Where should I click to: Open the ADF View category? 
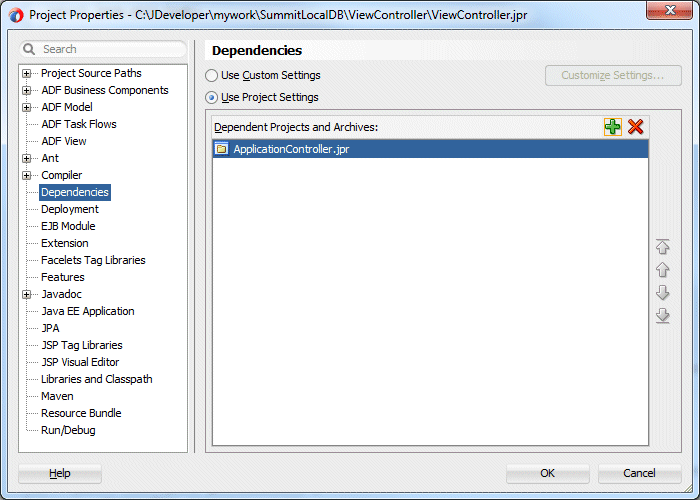tap(64, 141)
